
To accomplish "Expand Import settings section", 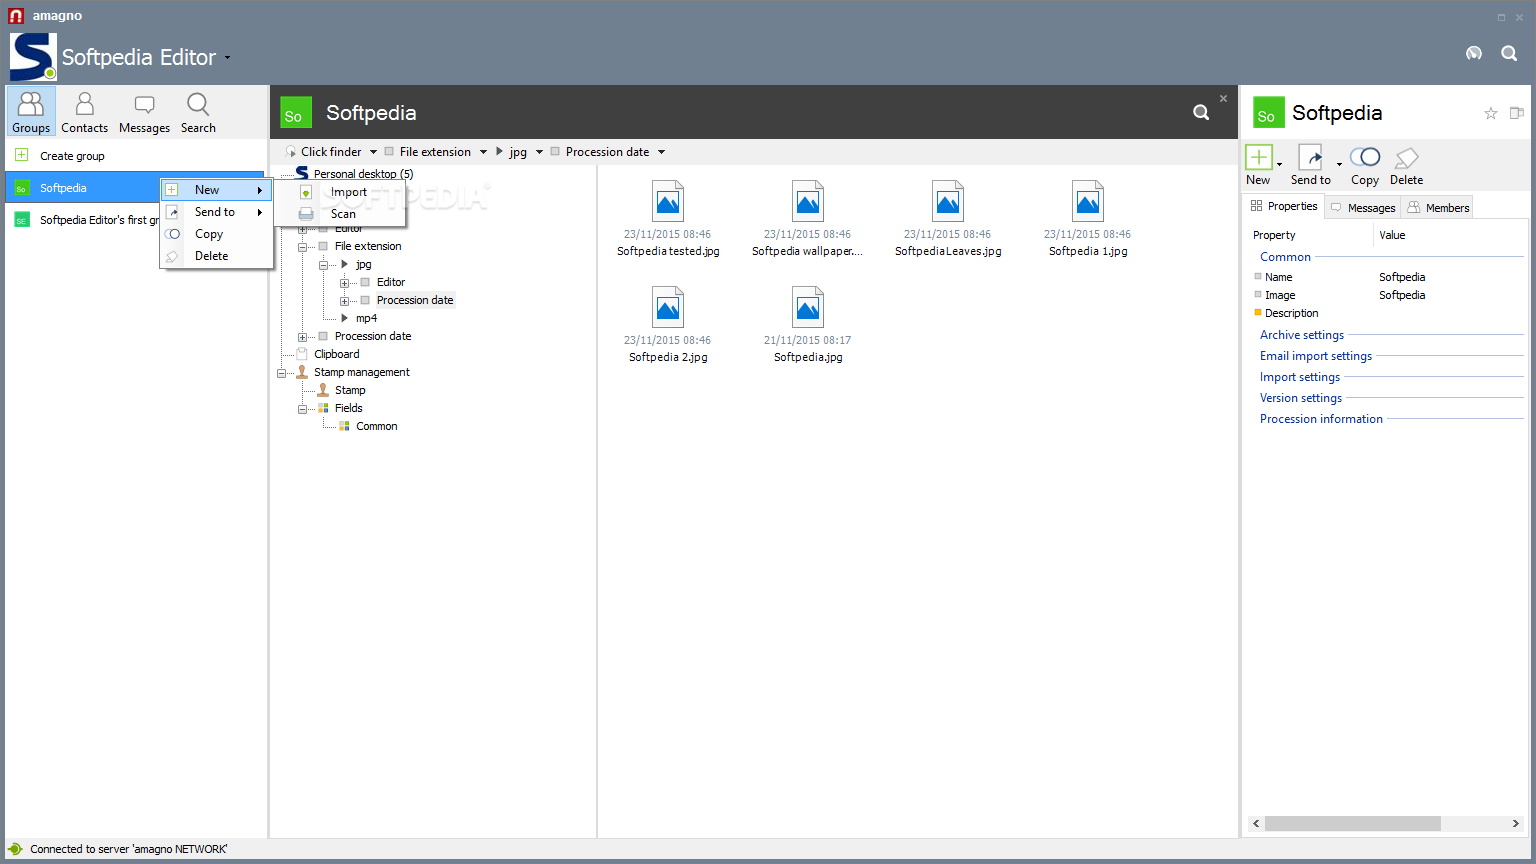I will [x=1300, y=377].
